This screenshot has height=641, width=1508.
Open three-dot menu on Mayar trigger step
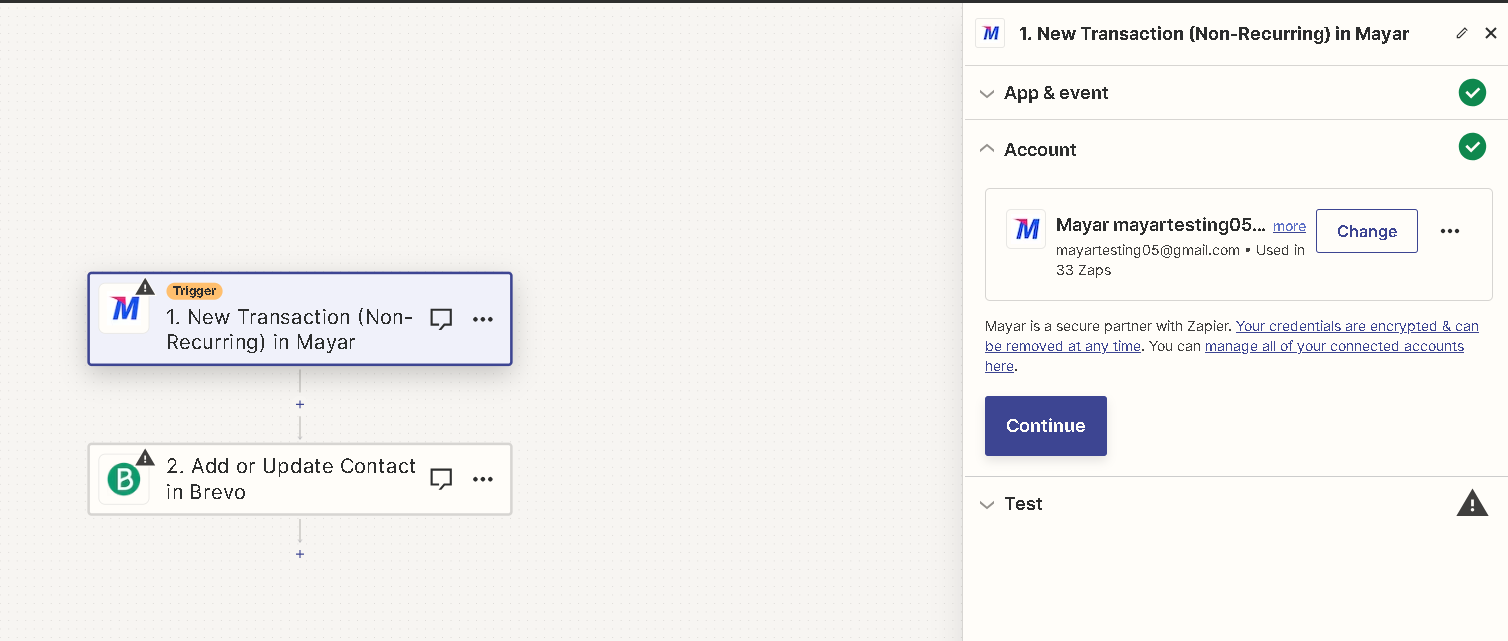pos(483,319)
